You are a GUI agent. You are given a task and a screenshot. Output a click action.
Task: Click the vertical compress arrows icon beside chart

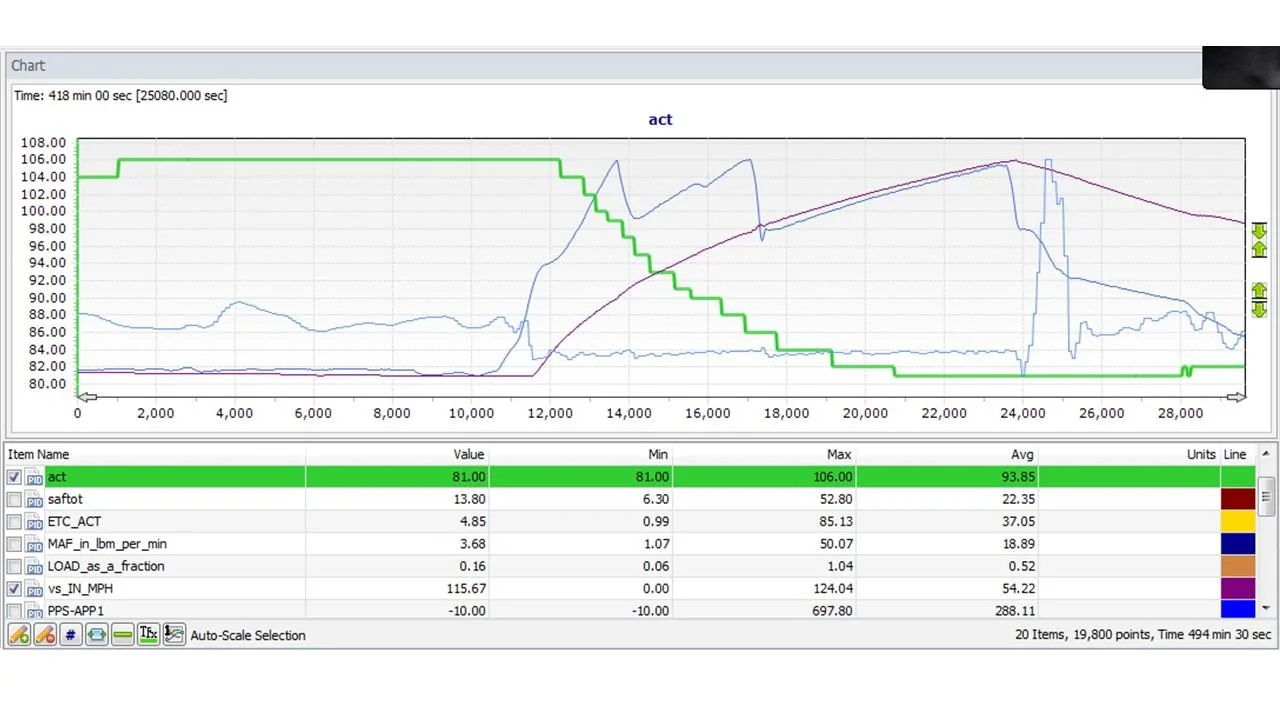click(1259, 240)
